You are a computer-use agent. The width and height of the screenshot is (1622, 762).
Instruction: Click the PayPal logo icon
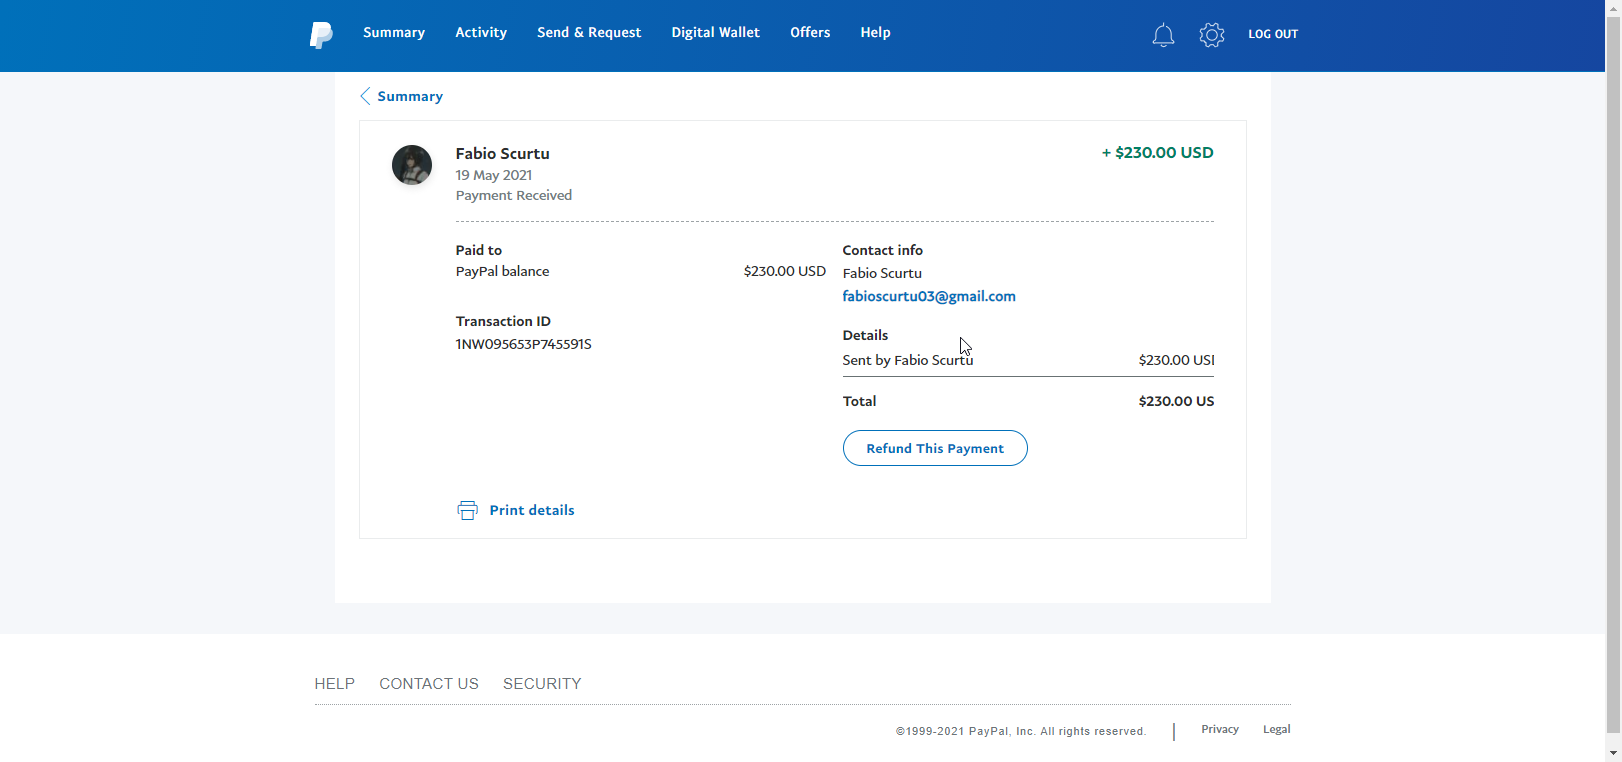320,35
